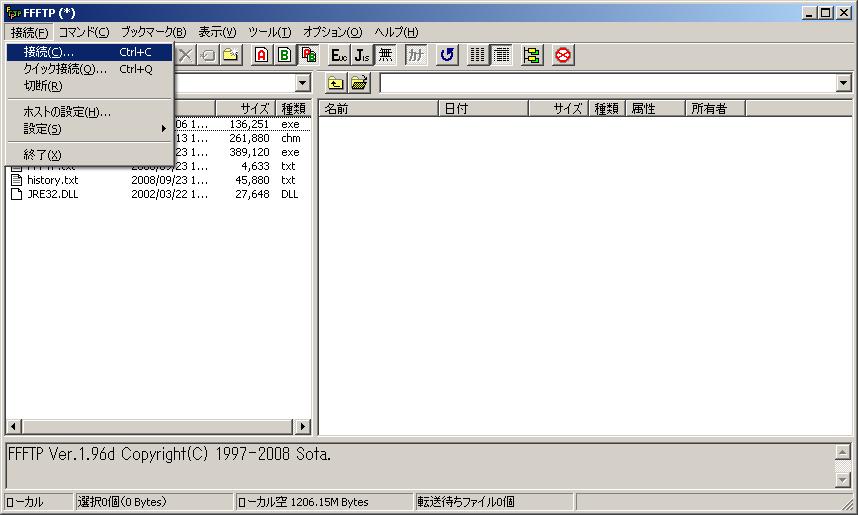
Task: Switch to details view icon
Action: click(501, 55)
